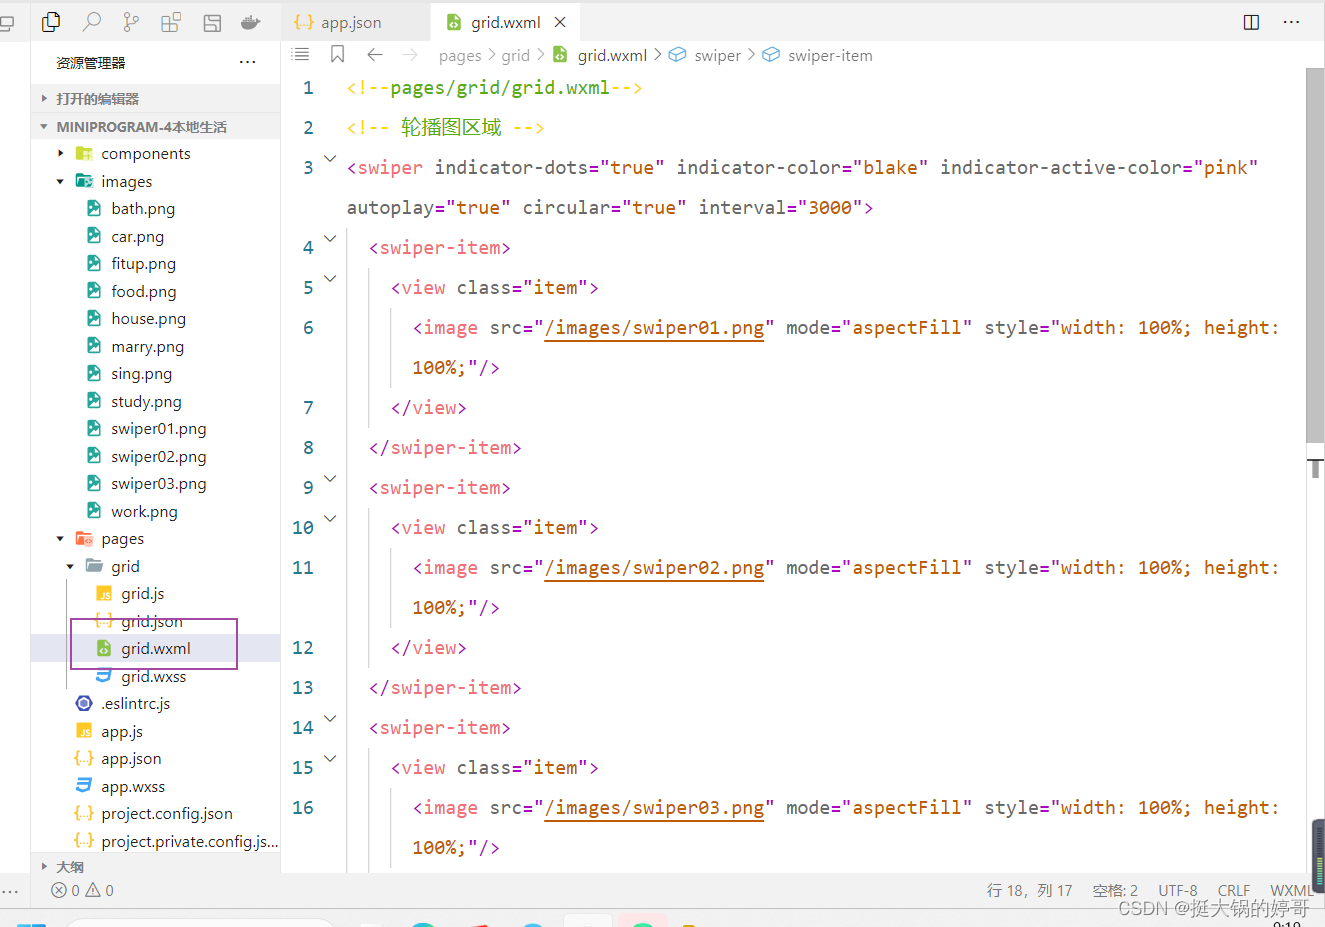Close the grid.wxml tab
This screenshot has height=927, width=1325.
pyautogui.click(x=560, y=22)
